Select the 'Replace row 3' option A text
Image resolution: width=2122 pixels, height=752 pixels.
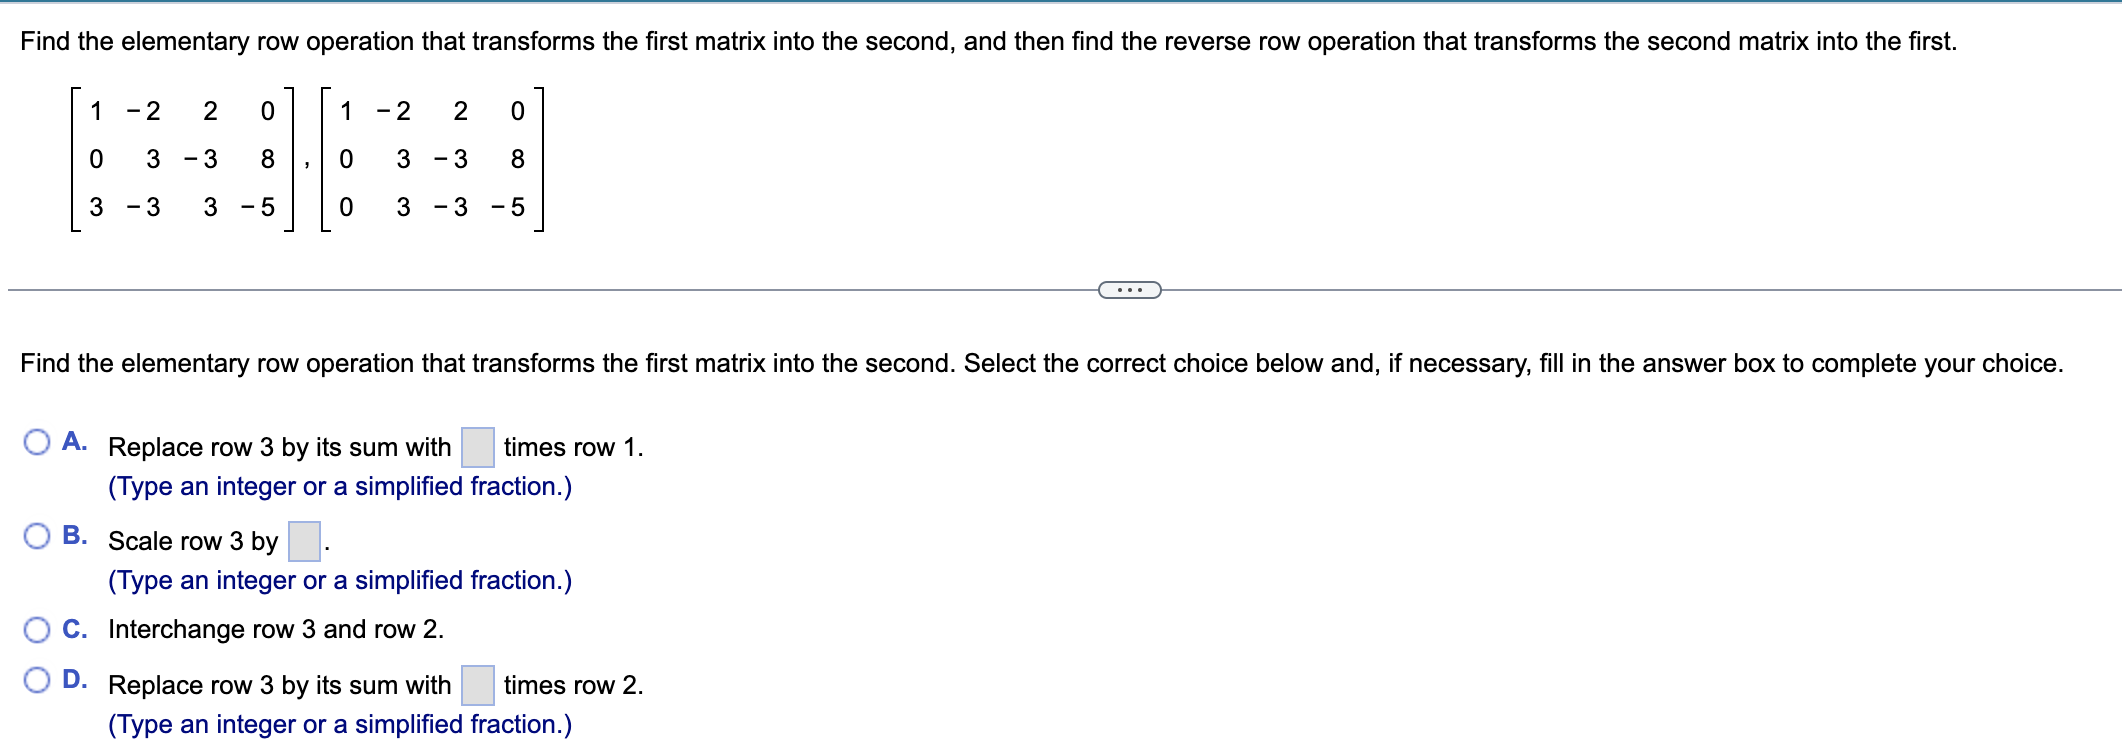pos(278,447)
